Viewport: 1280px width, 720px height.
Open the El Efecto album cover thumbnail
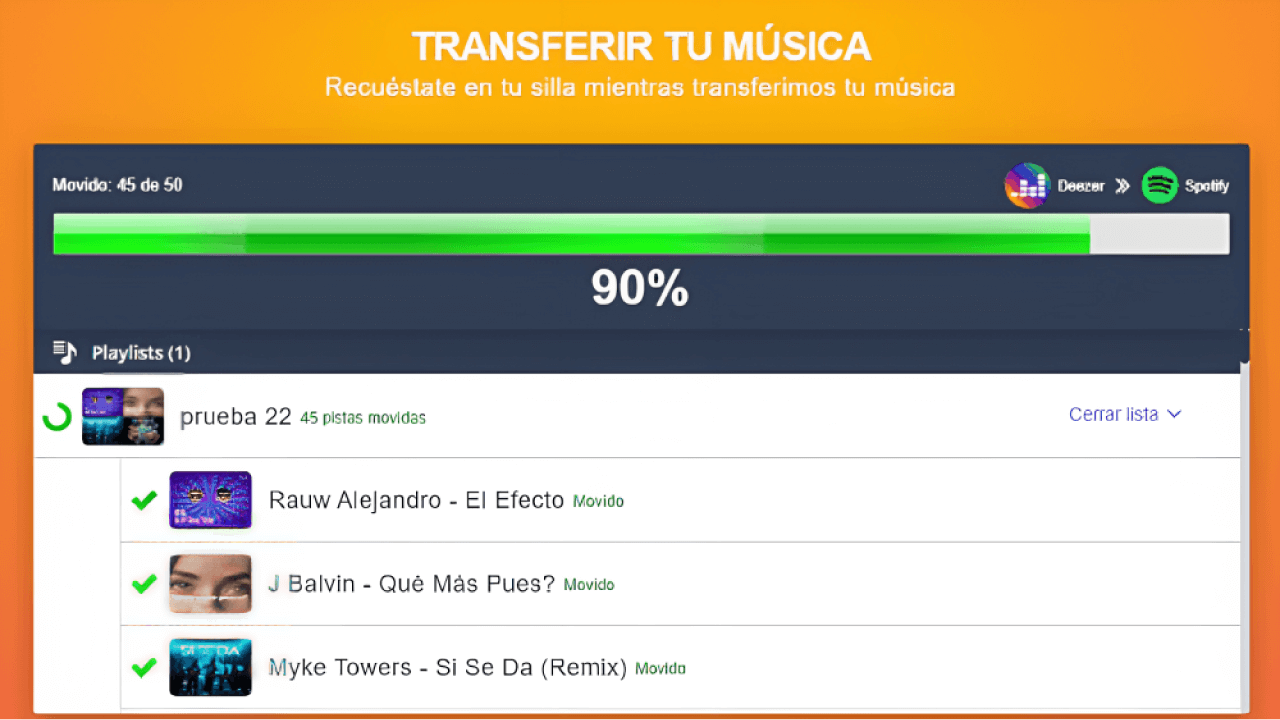(x=210, y=500)
